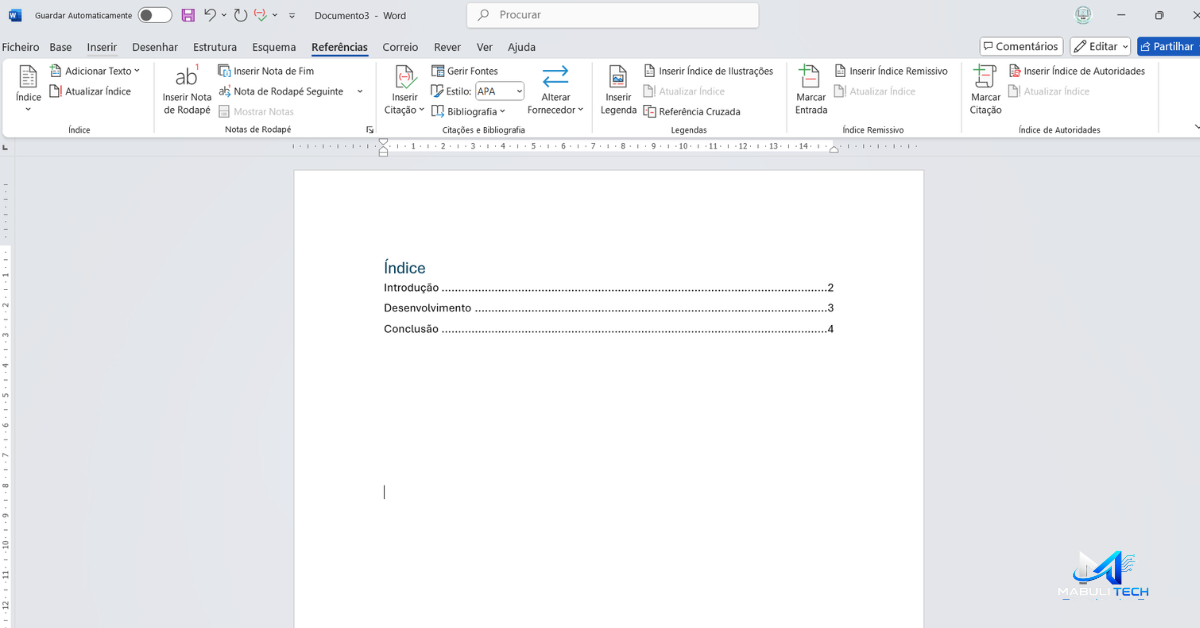Click Adicionar Texto in the Índice group
The height and width of the screenshot is (628, 1200).
tap(95, 71)
